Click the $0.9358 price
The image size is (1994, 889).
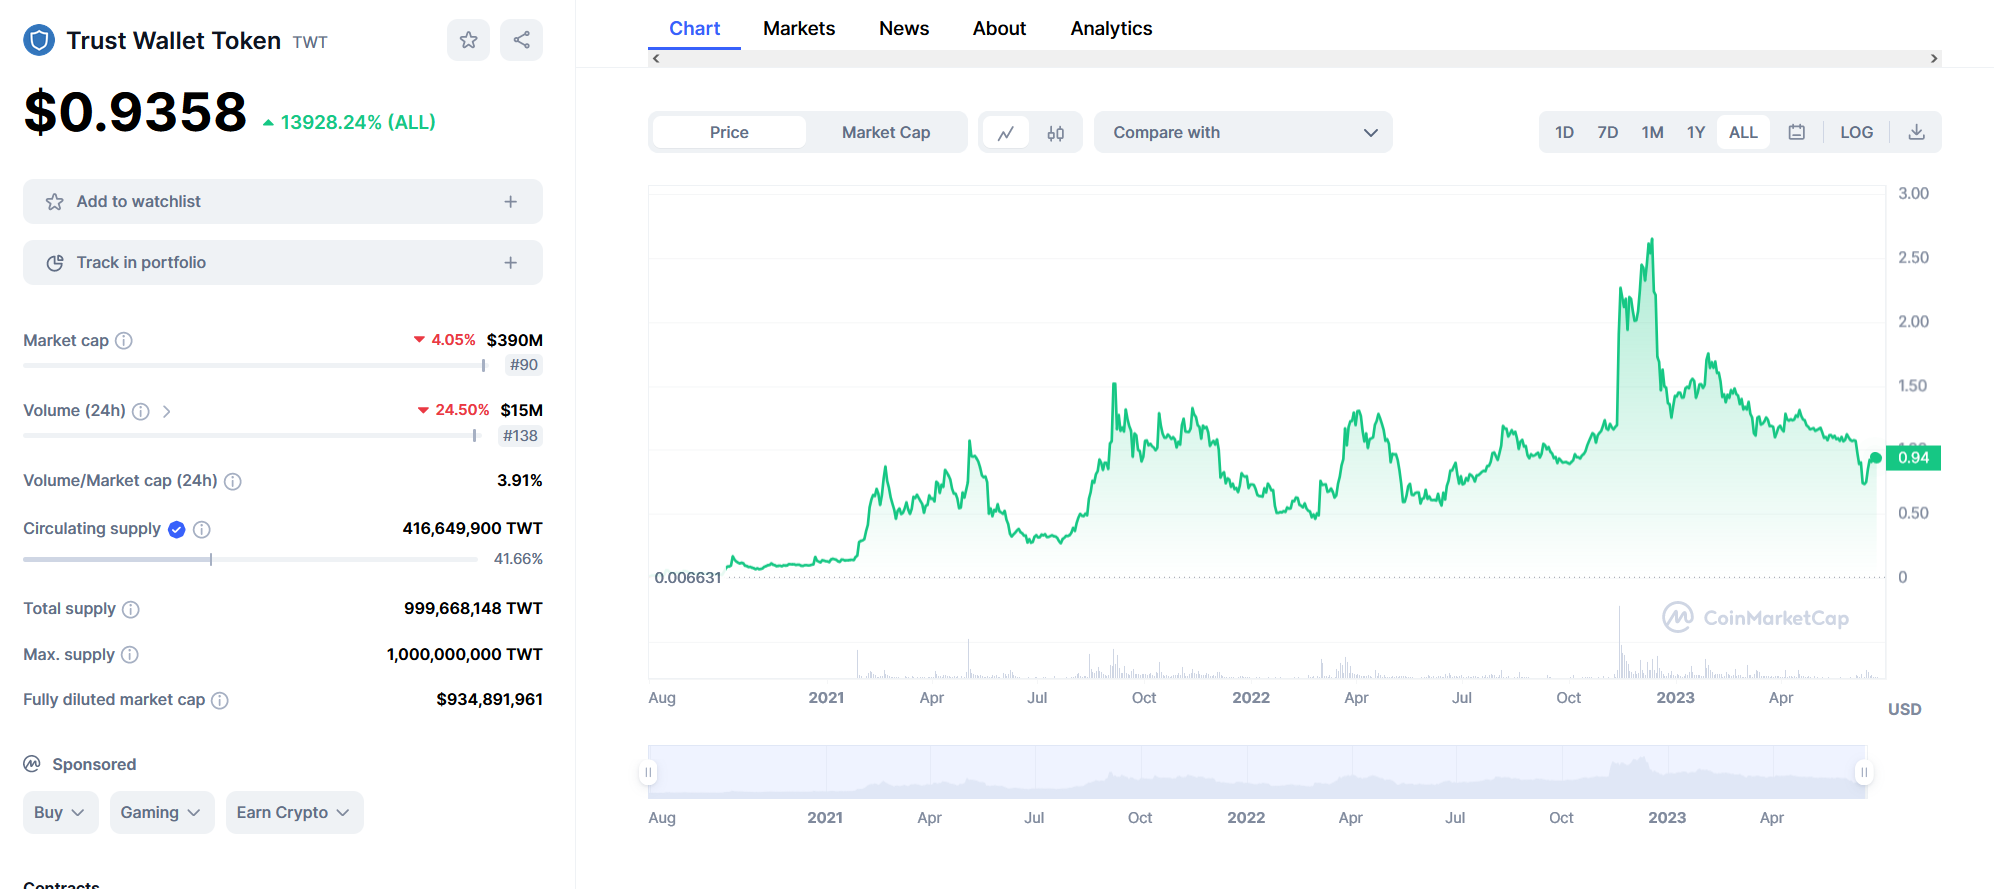135,111
